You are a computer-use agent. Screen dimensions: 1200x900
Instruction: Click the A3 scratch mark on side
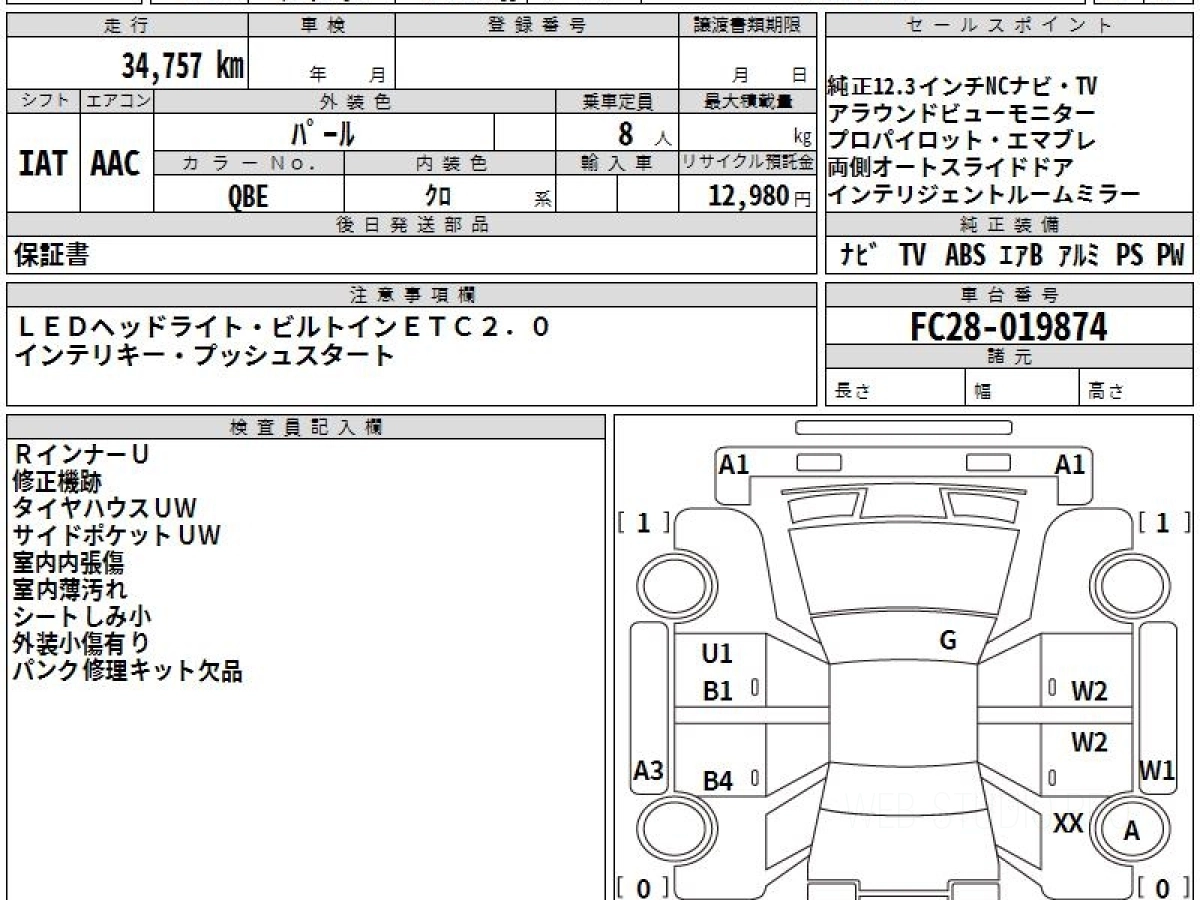649,771
